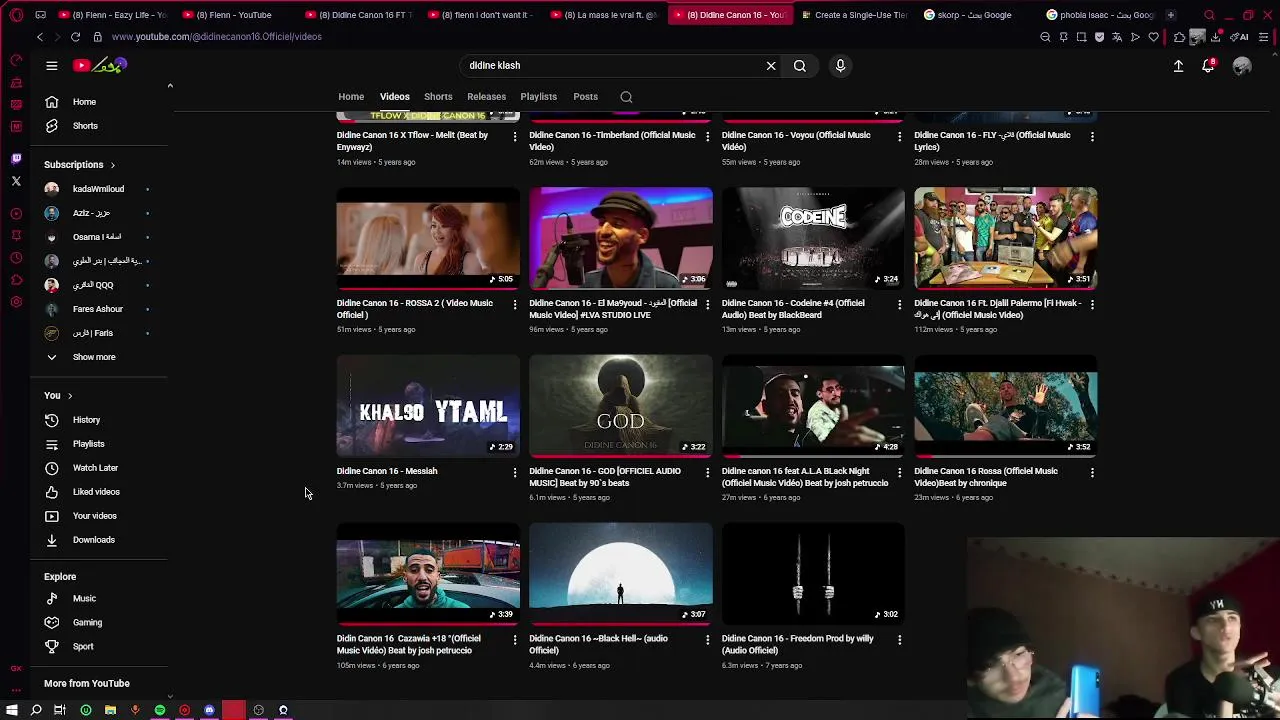
Task: Open more options for Djalil Palermo video
Action: 1092,304
